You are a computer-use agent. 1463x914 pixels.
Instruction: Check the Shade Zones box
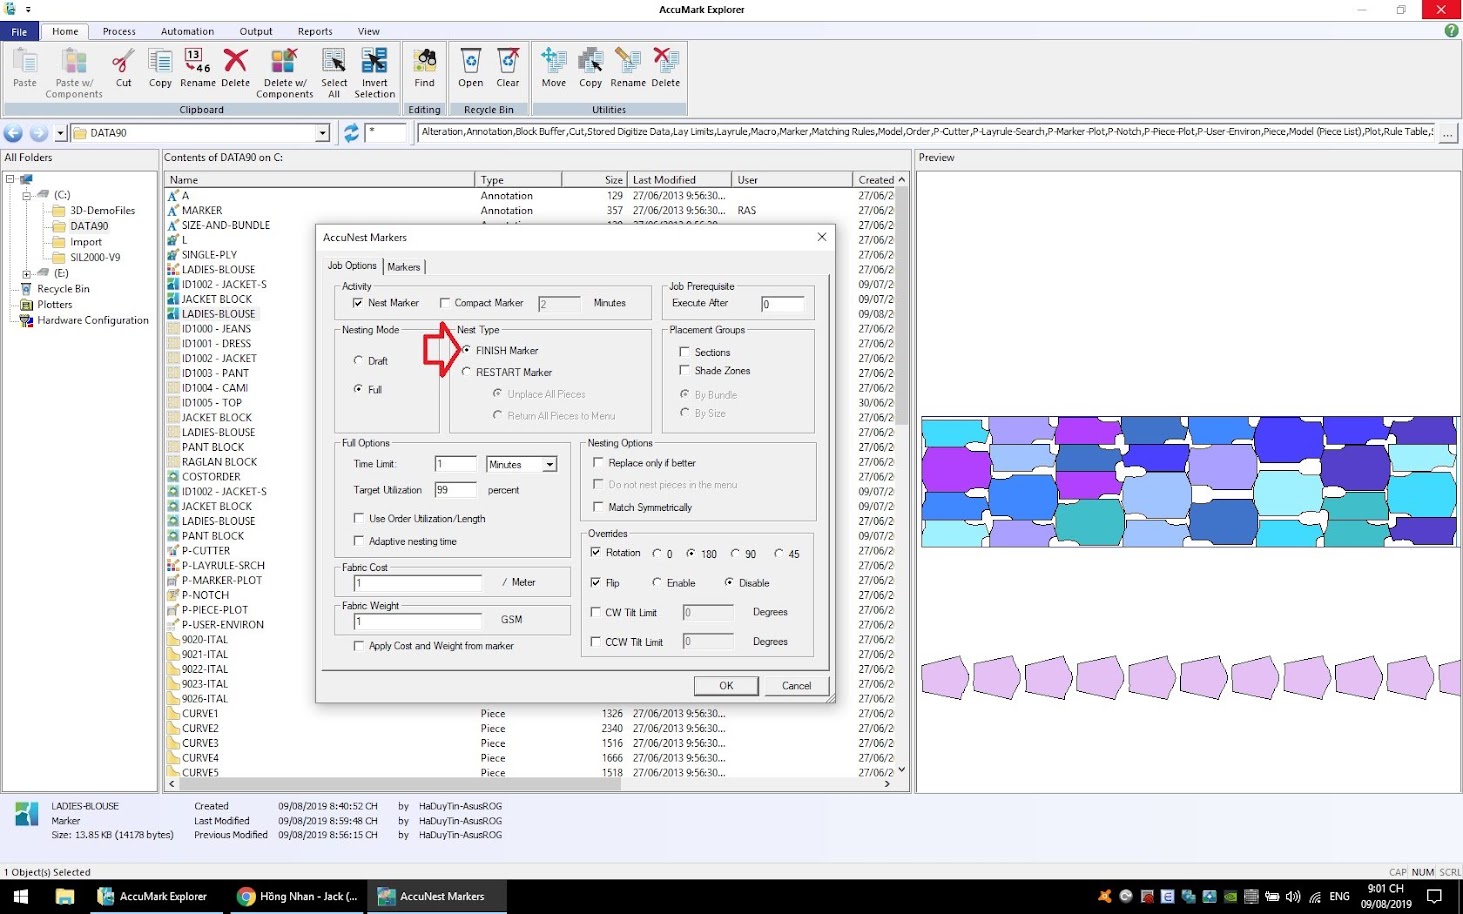(x=685, y=370)
